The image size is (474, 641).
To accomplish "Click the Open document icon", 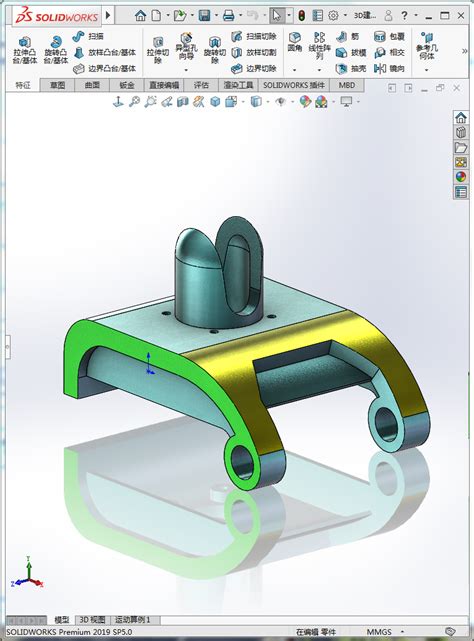I will (x=180, y=16).
